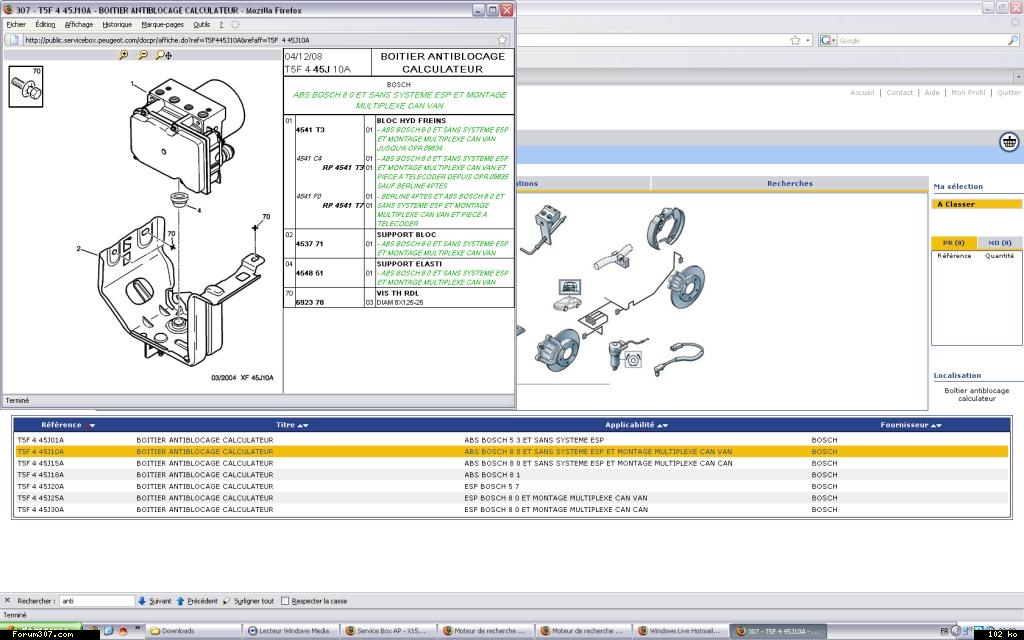The height and width of the screenshot is (640, 1024).
Task: Select row T5F 4 45J25A
Action: coord(511,498)
